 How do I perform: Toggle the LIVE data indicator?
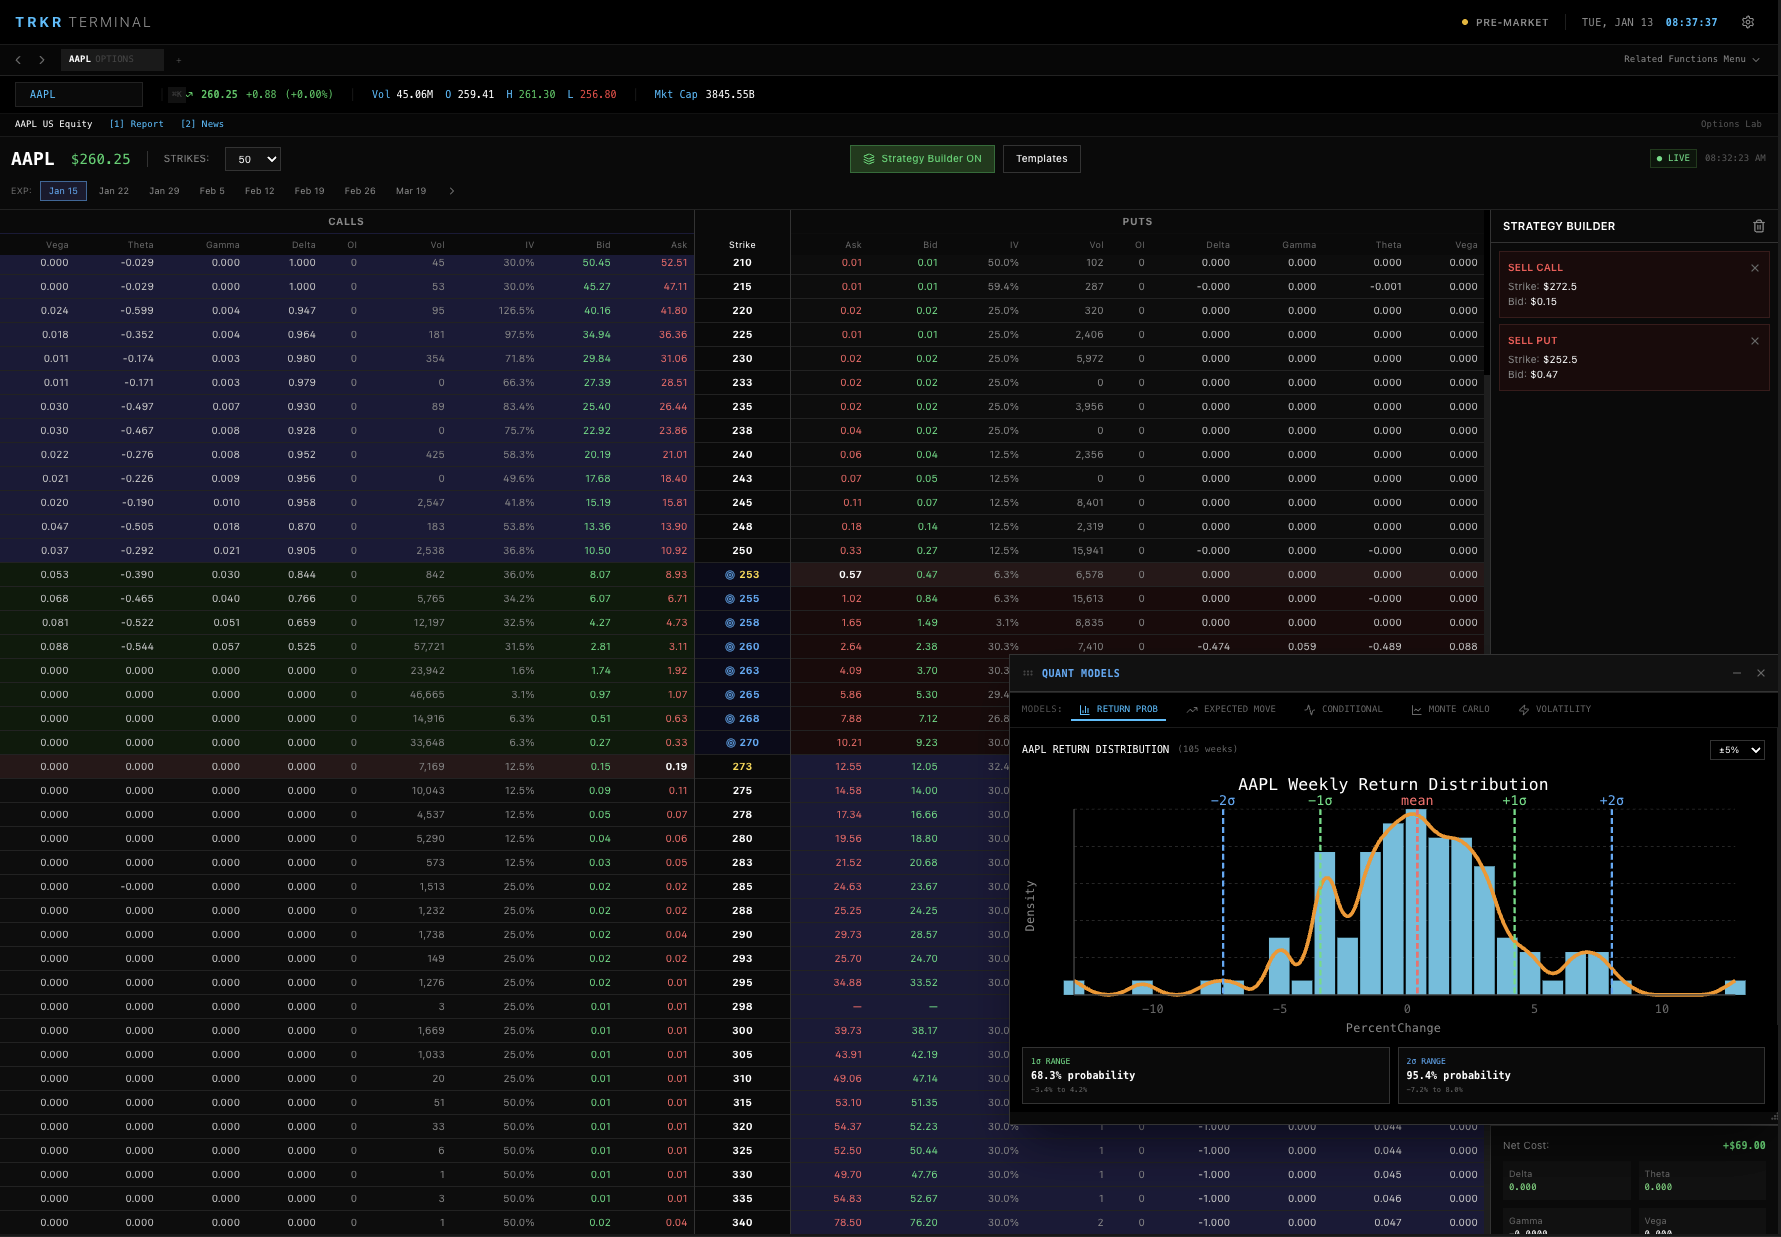[1673, 158]
